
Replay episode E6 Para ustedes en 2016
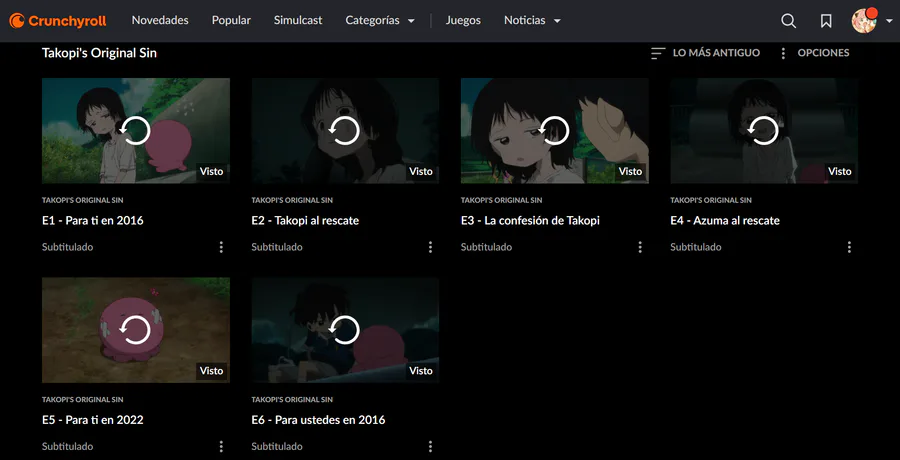point(345,330)
